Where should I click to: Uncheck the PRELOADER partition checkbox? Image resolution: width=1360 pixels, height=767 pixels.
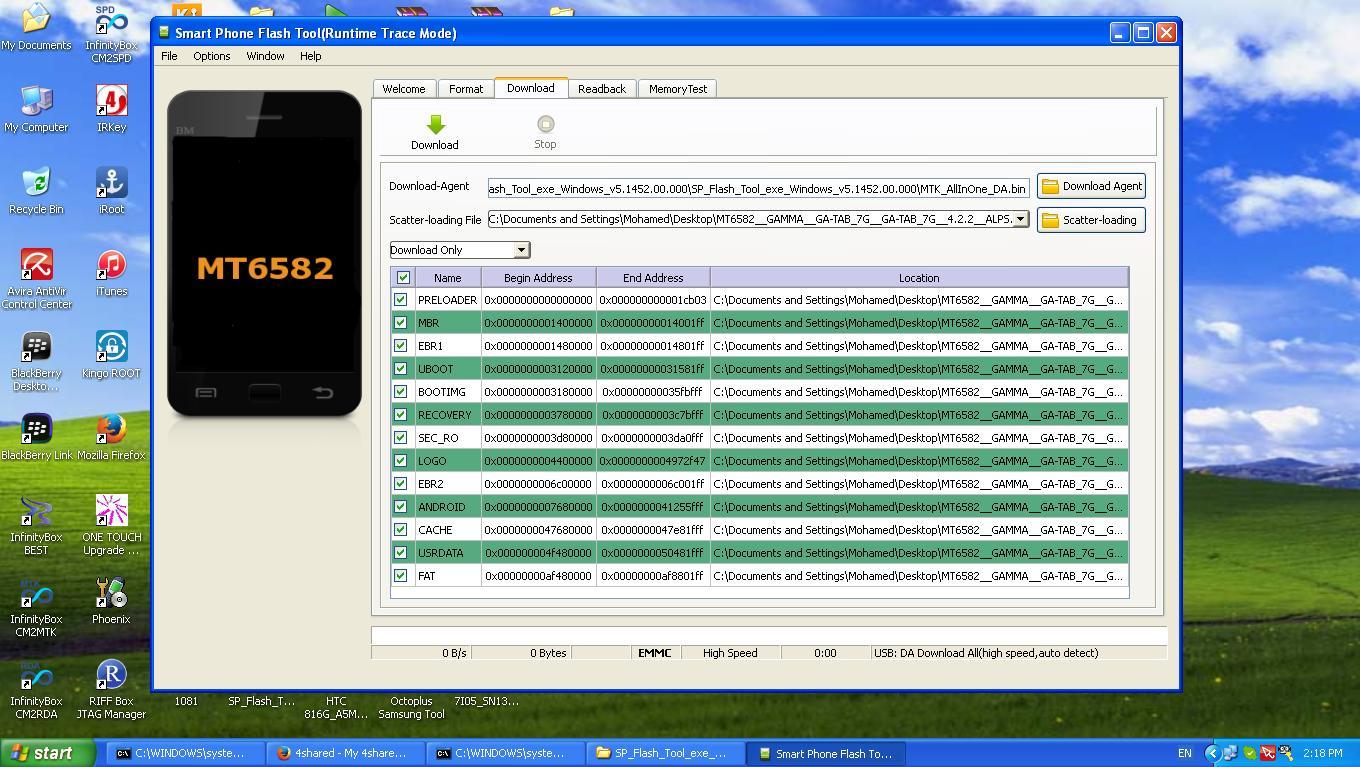401,300
